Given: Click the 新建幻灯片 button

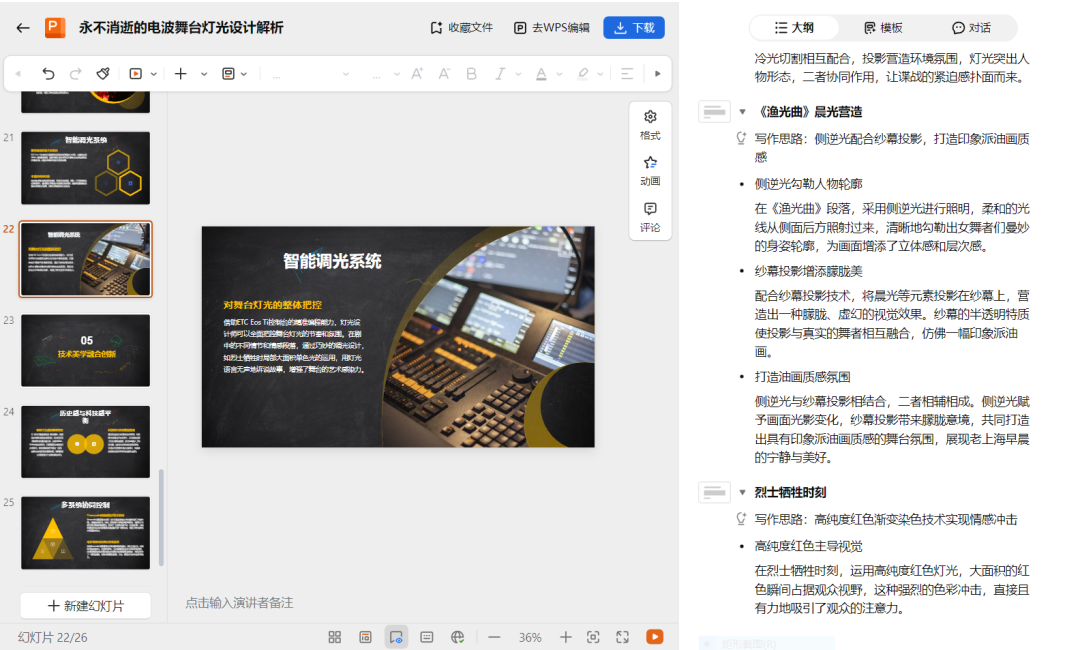Looking at the screenshot, I should (x=85, y=606).
